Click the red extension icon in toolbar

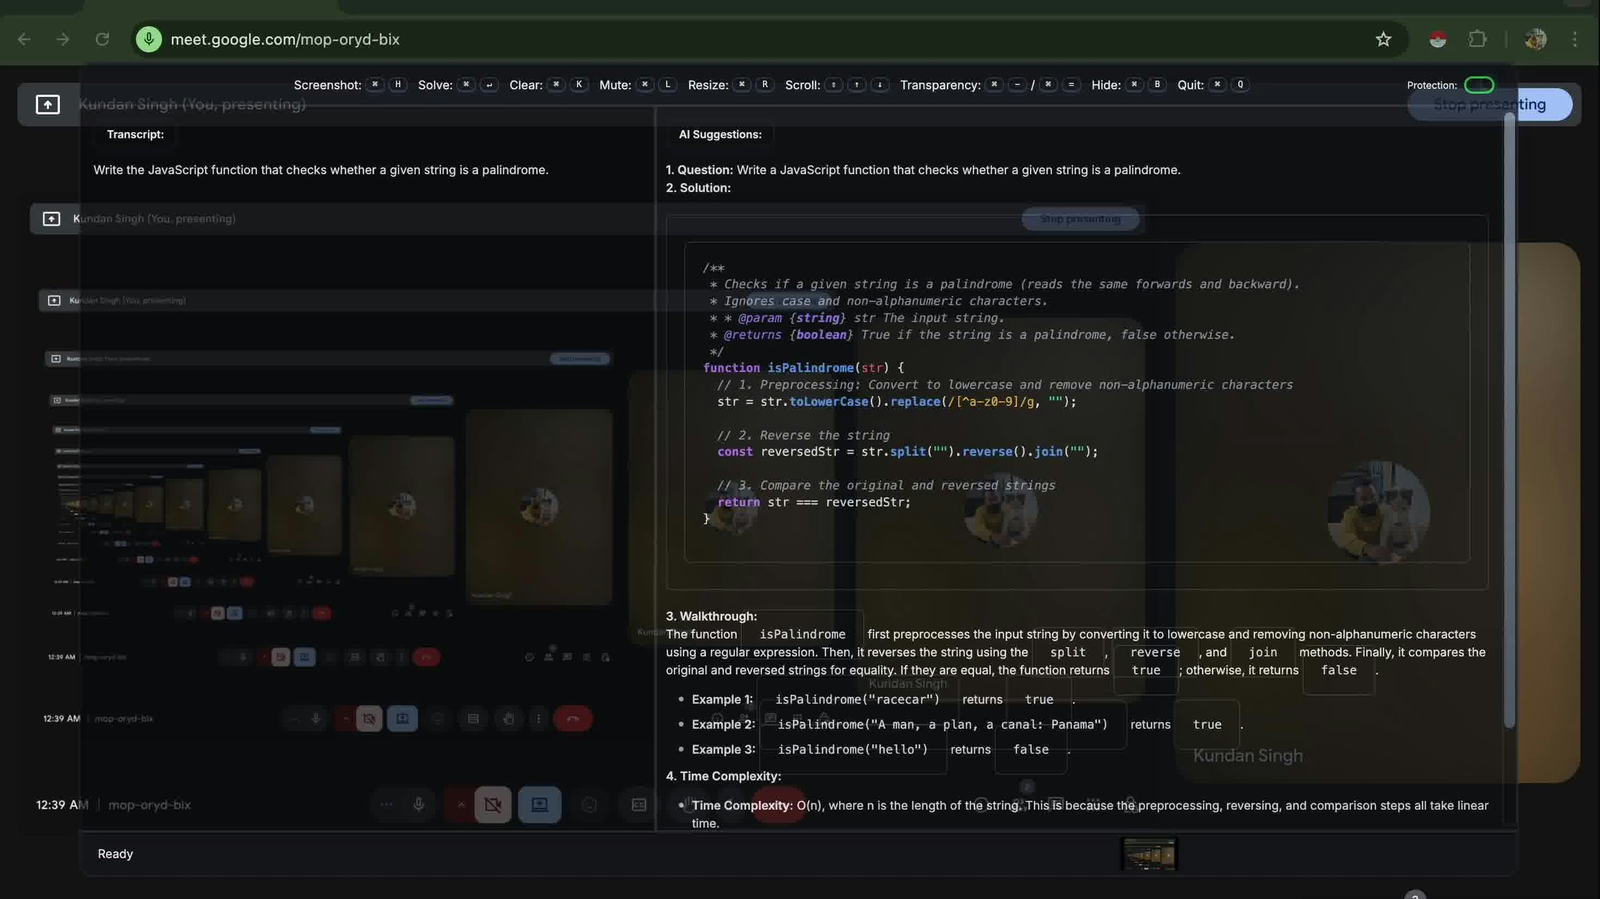(x=1438, y=39)
